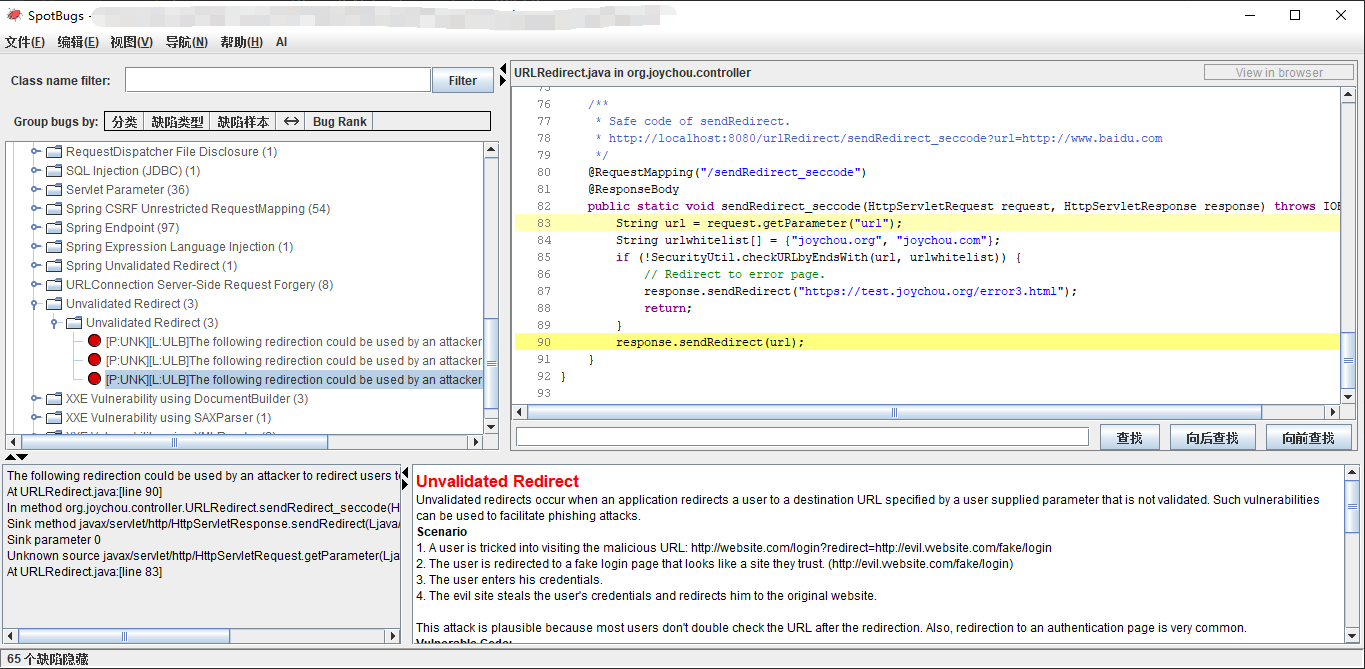Click folder icon next to Servlet Parameter (36)
The width and height of the screenshot is (1365, 669).
[x=54, y=190]
